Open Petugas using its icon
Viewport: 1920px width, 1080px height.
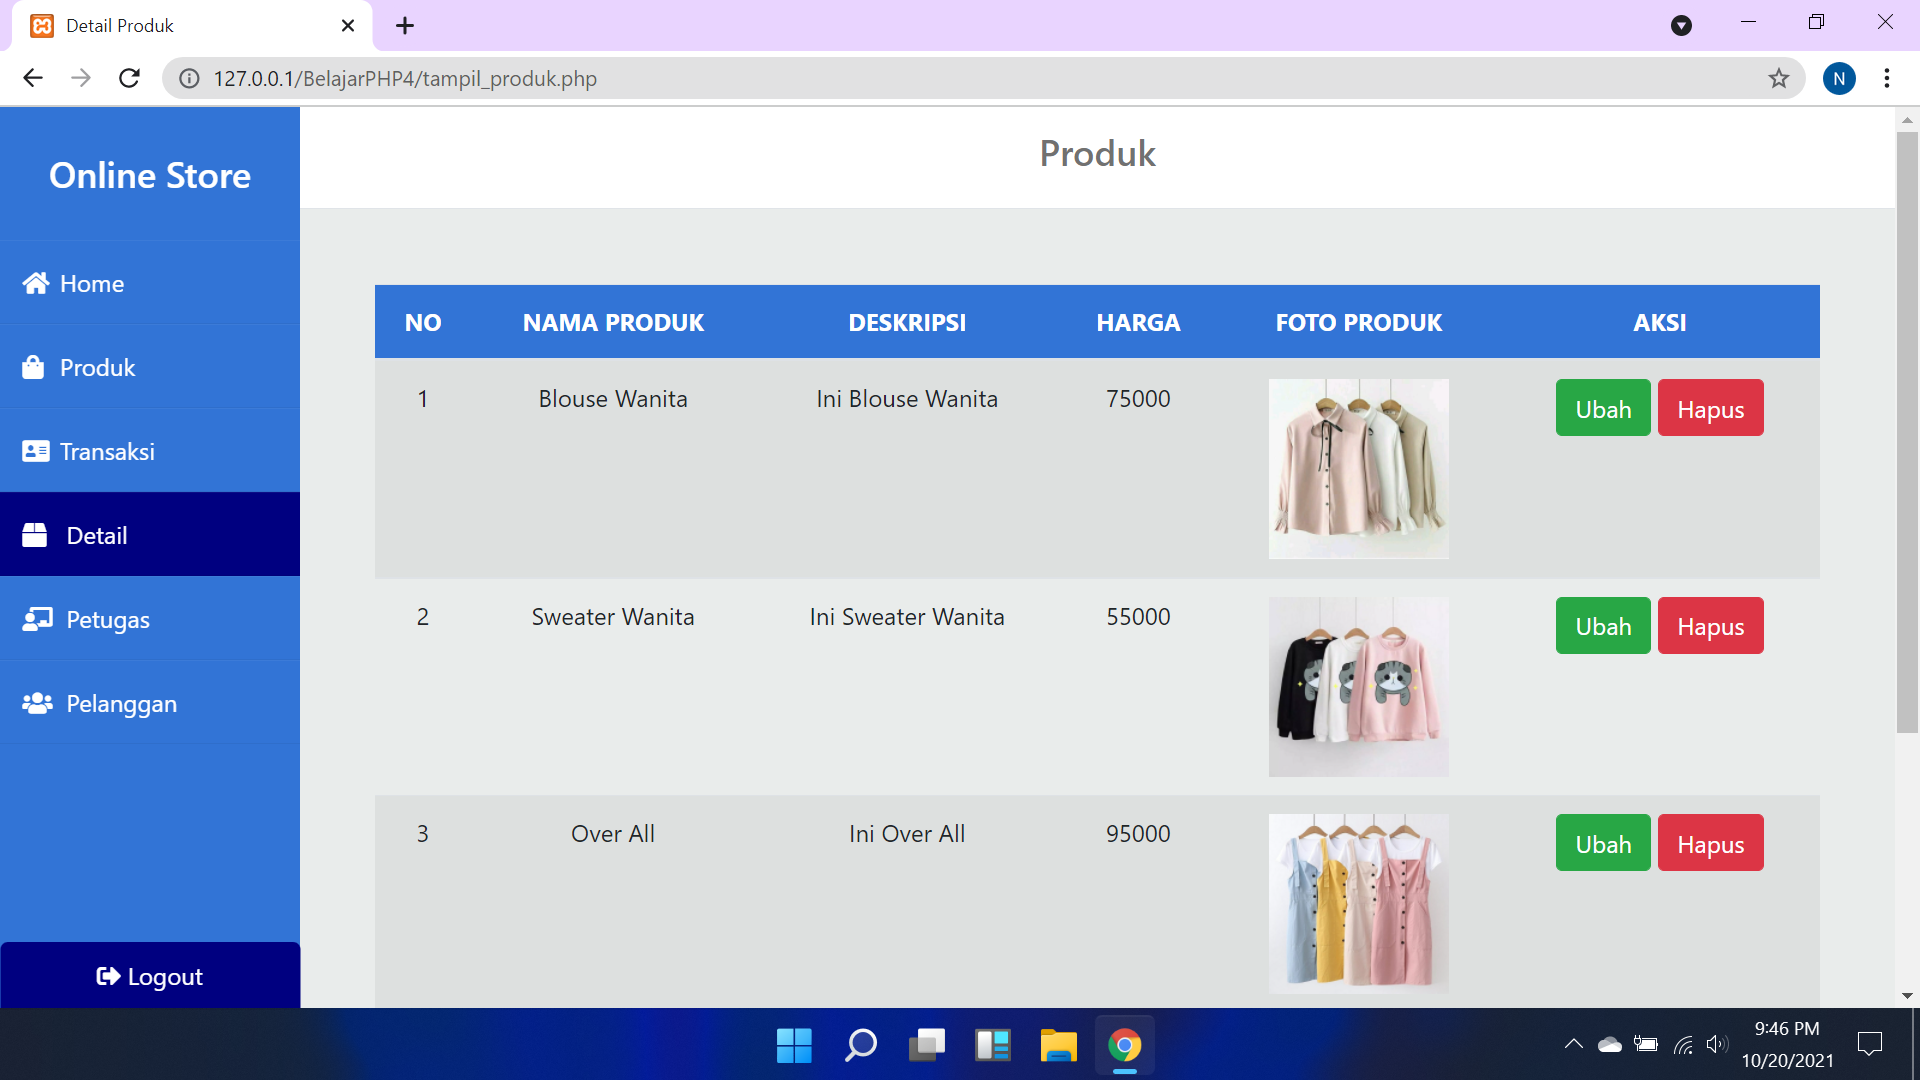coord(36,619)
